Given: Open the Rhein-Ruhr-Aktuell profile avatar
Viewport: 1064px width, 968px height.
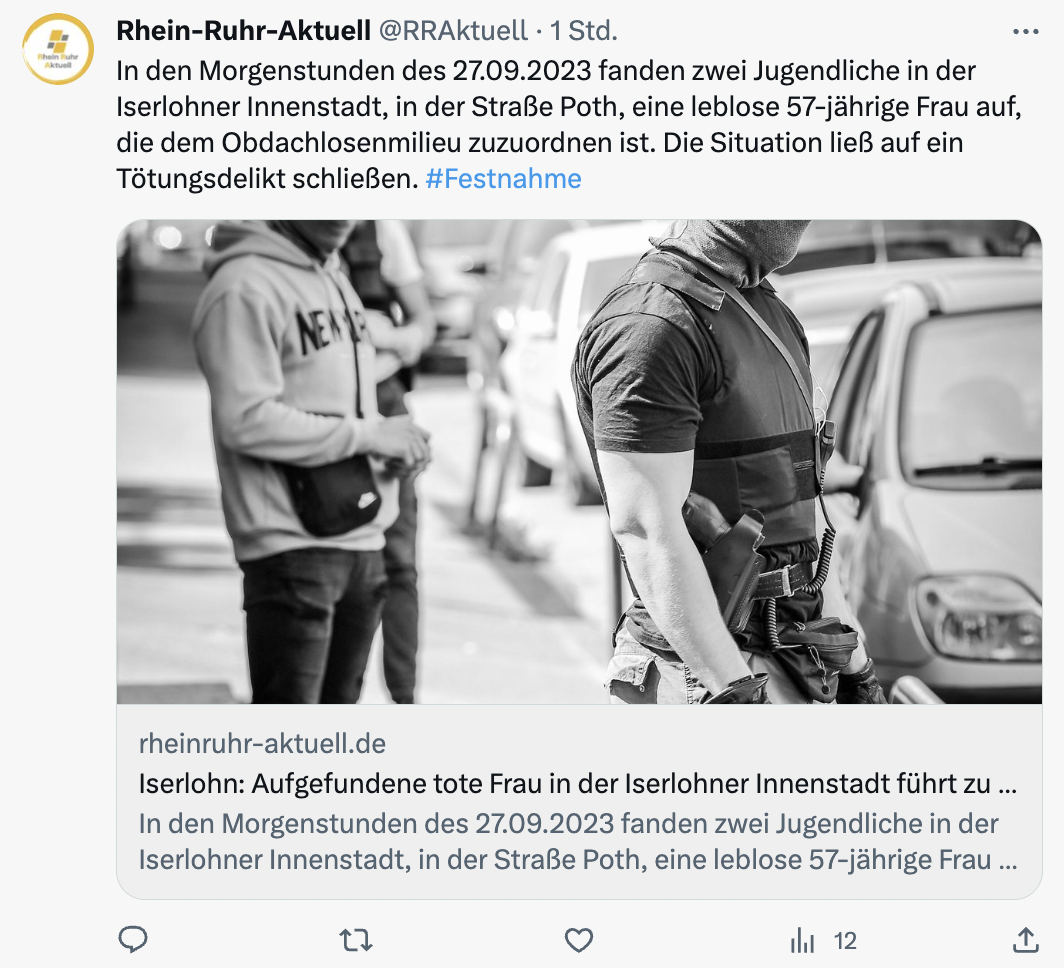Looking at the screenshot, I should tap(58, 49).
